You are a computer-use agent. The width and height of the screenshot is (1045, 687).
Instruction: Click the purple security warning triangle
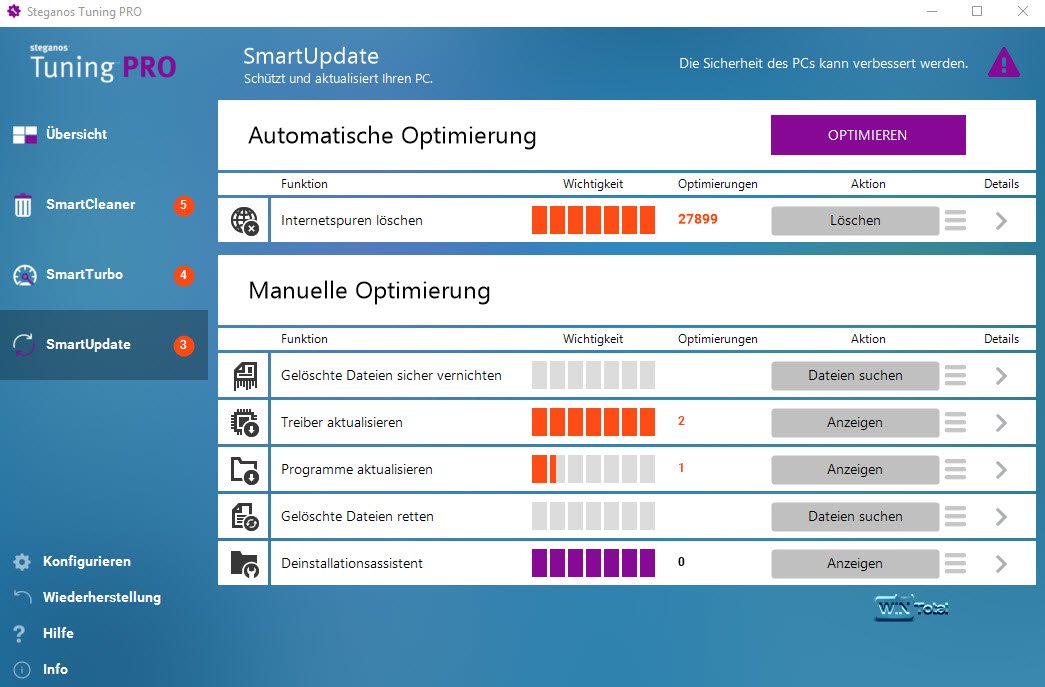(x=1004, y=63)
